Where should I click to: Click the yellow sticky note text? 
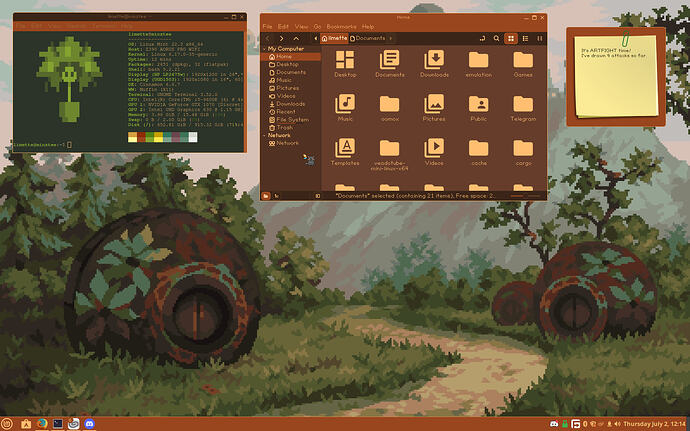coord(613,53)
